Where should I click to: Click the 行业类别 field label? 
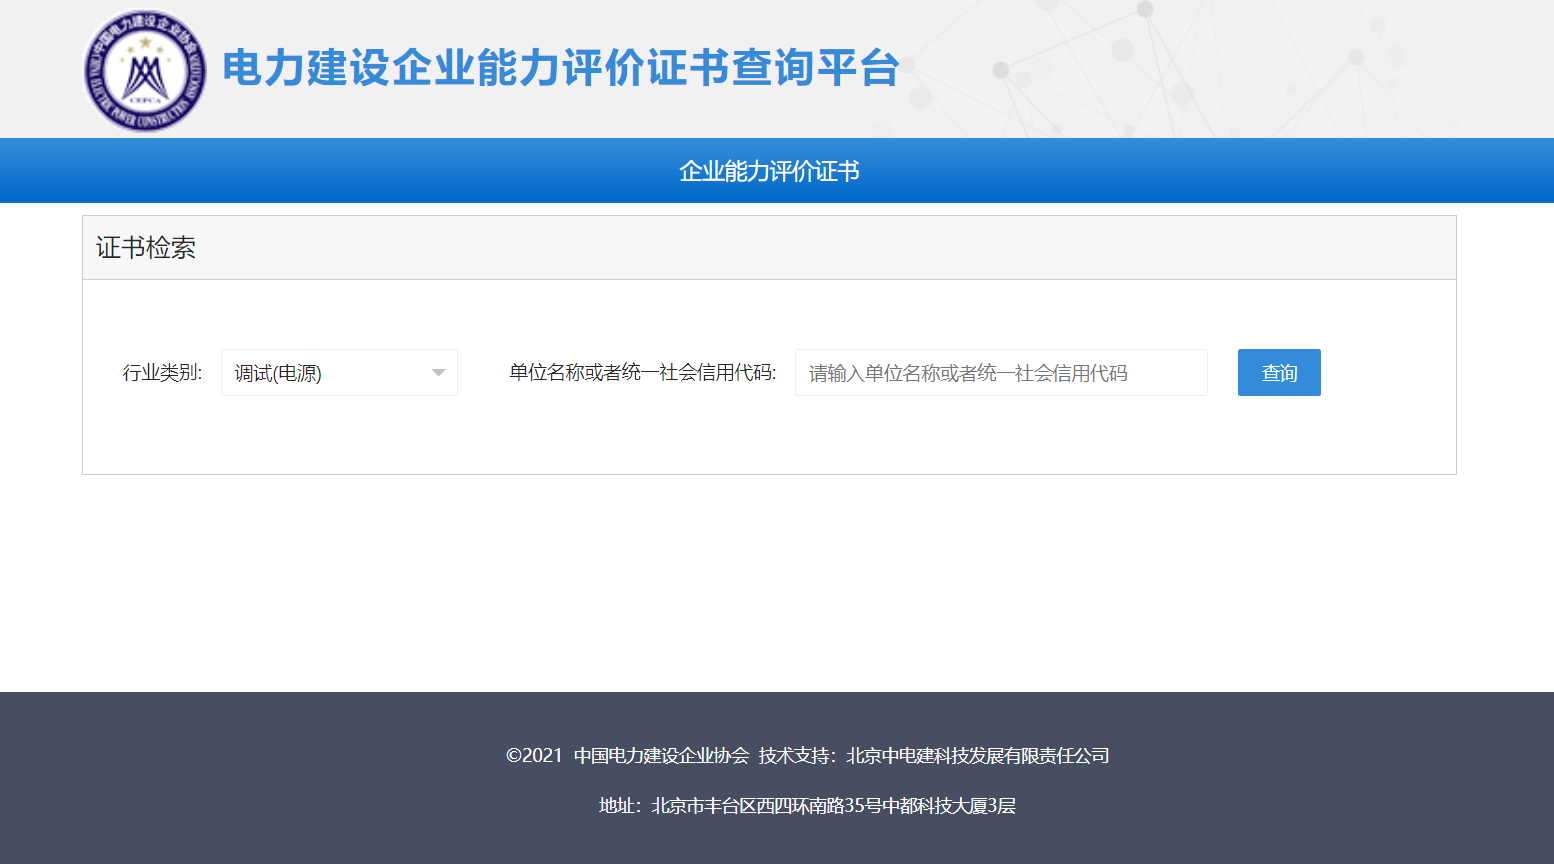tap(162, 373)
